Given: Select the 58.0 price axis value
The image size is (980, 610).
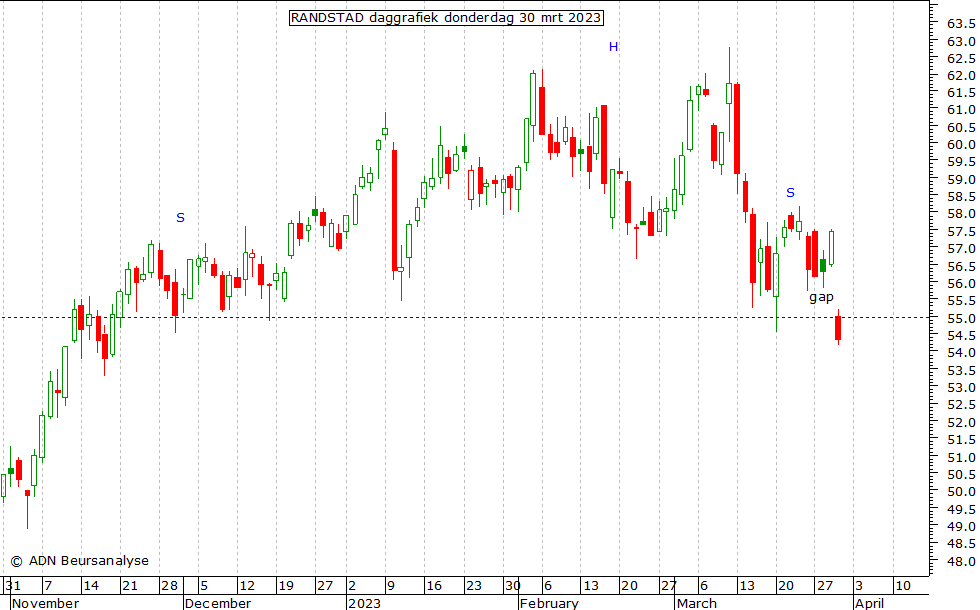Looking at the screenshot, I should (x=961, y=214).
